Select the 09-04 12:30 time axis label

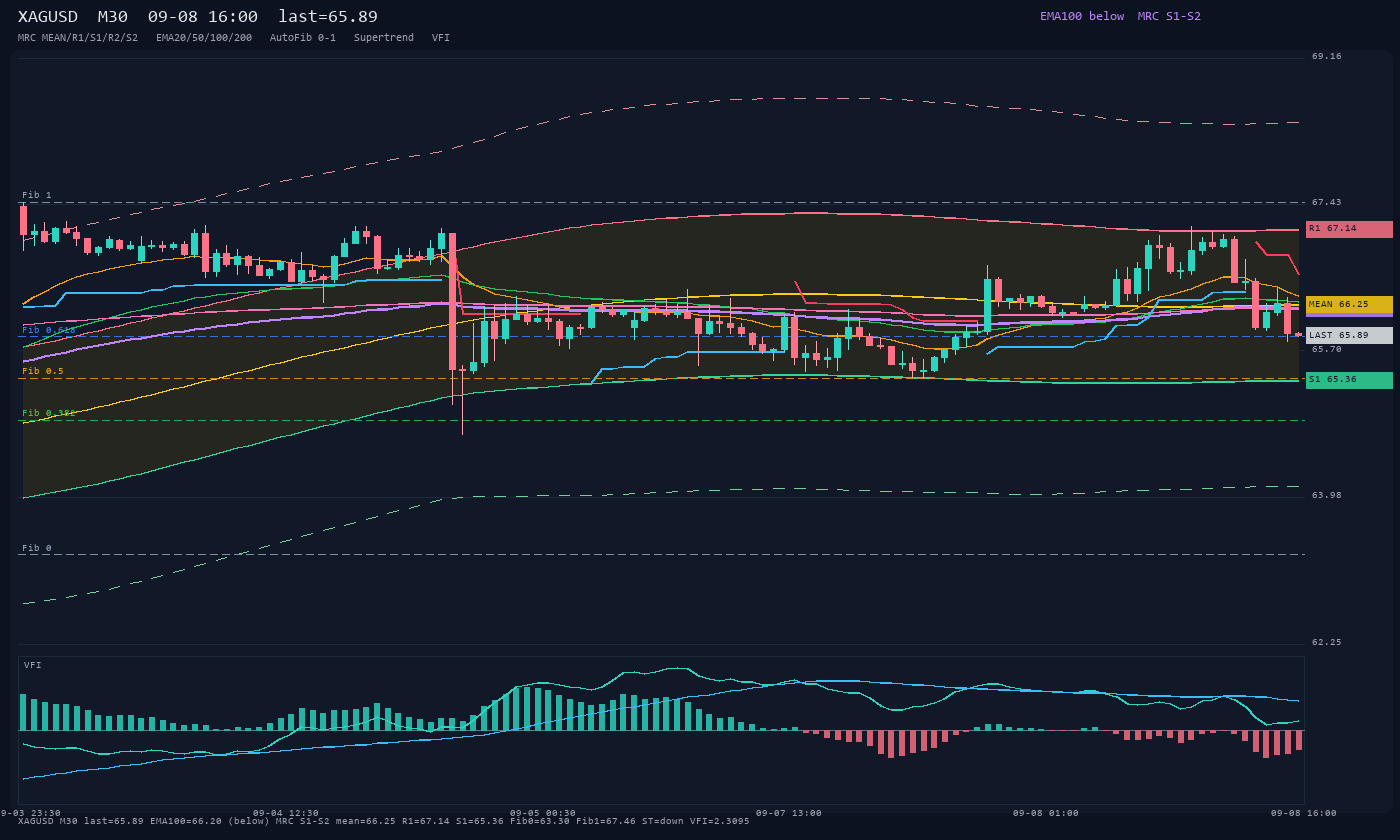pos(286,813)
